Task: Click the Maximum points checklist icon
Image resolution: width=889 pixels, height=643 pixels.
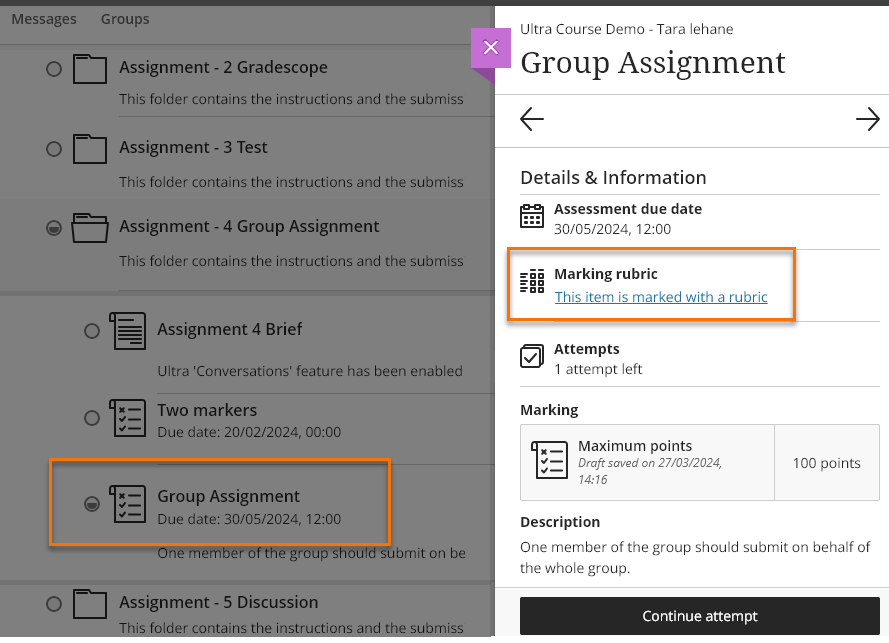Action: (x=551, y=458)
